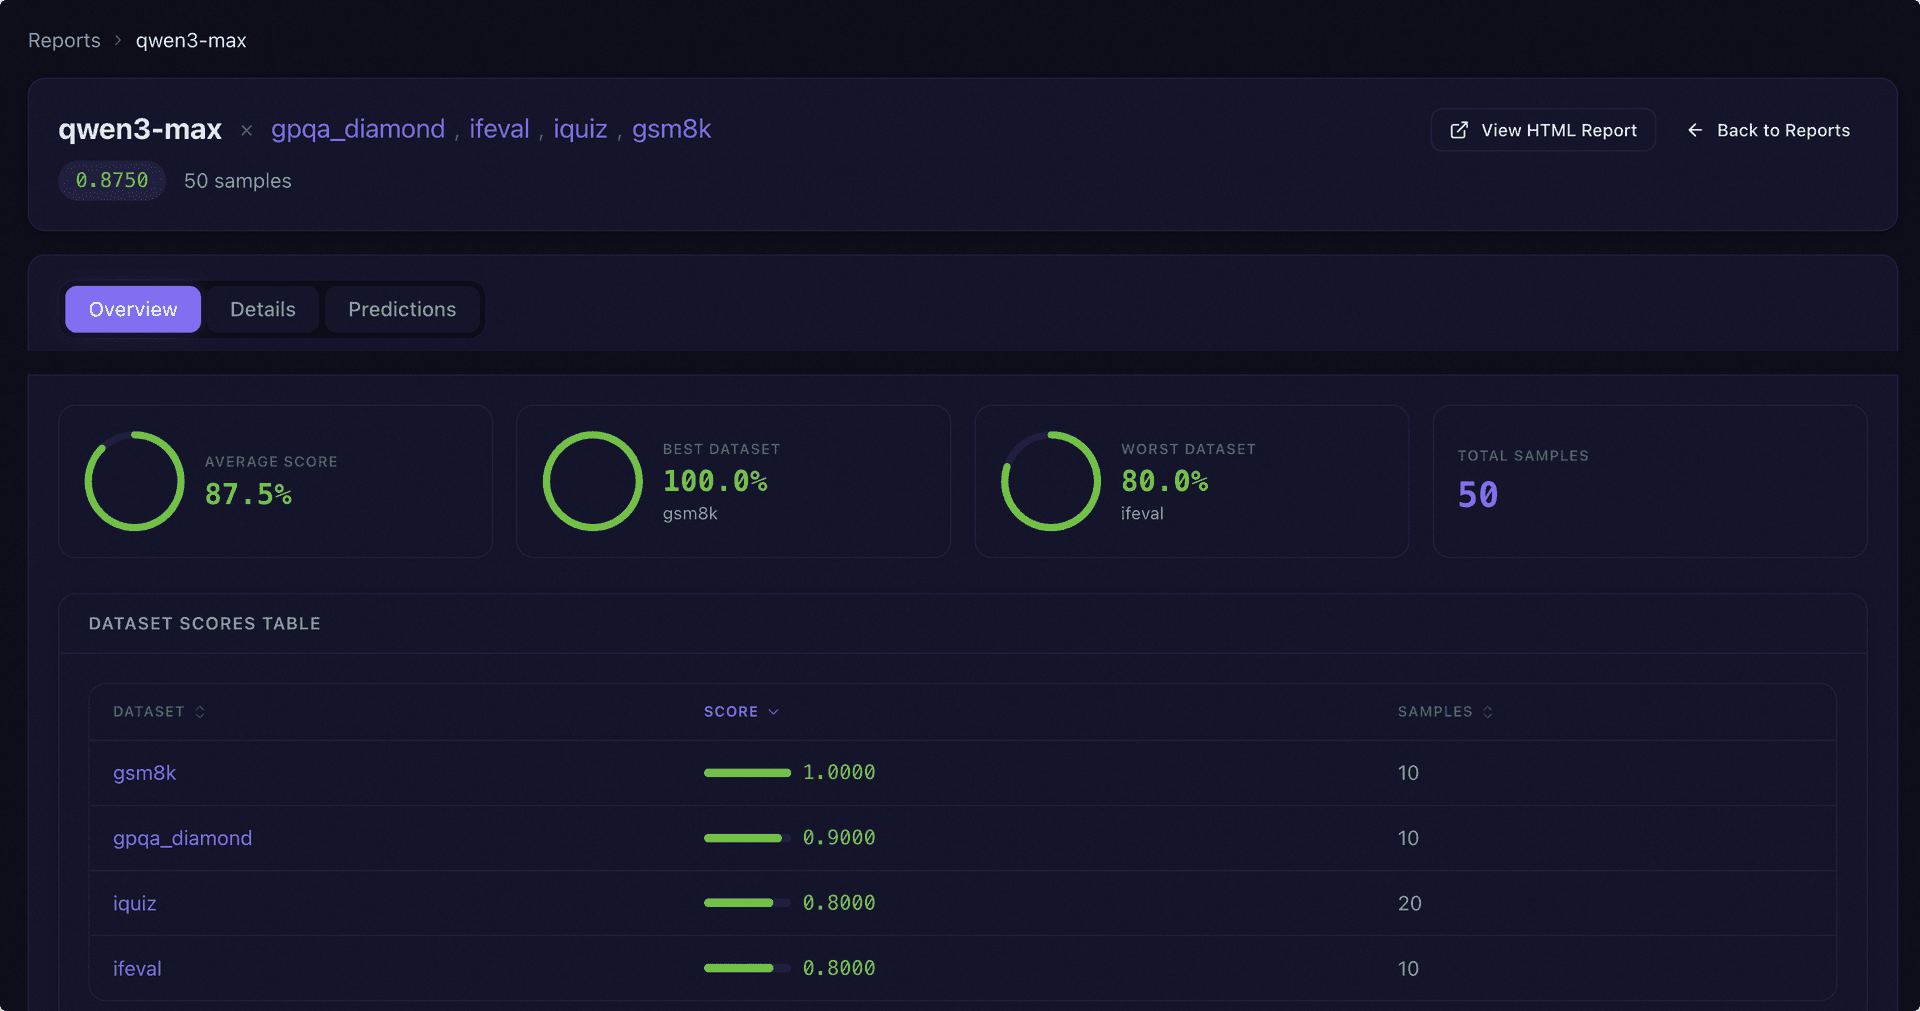Click the Worst Dataset circular gauge
1920x1011 pixels.
[x=1051, y=481]
